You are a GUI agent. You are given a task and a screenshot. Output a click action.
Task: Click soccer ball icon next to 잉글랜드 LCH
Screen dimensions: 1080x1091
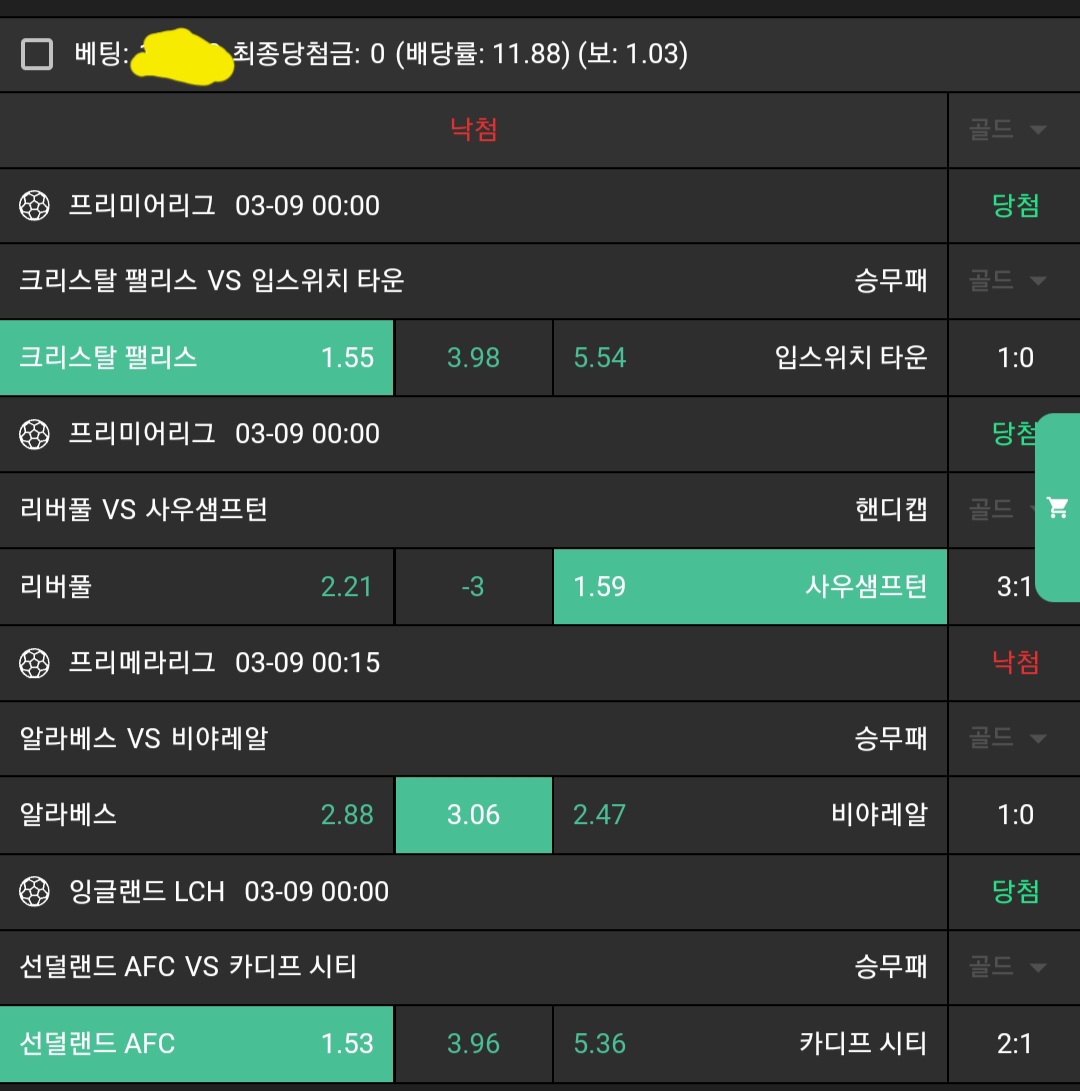tap(34, 891)
